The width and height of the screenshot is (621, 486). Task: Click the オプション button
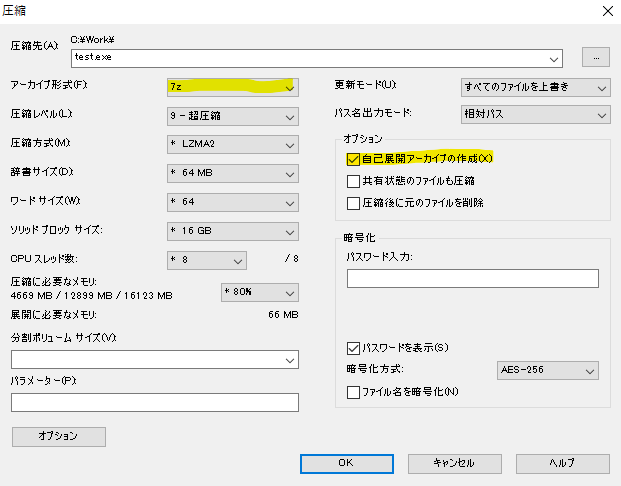coord(59,436)
